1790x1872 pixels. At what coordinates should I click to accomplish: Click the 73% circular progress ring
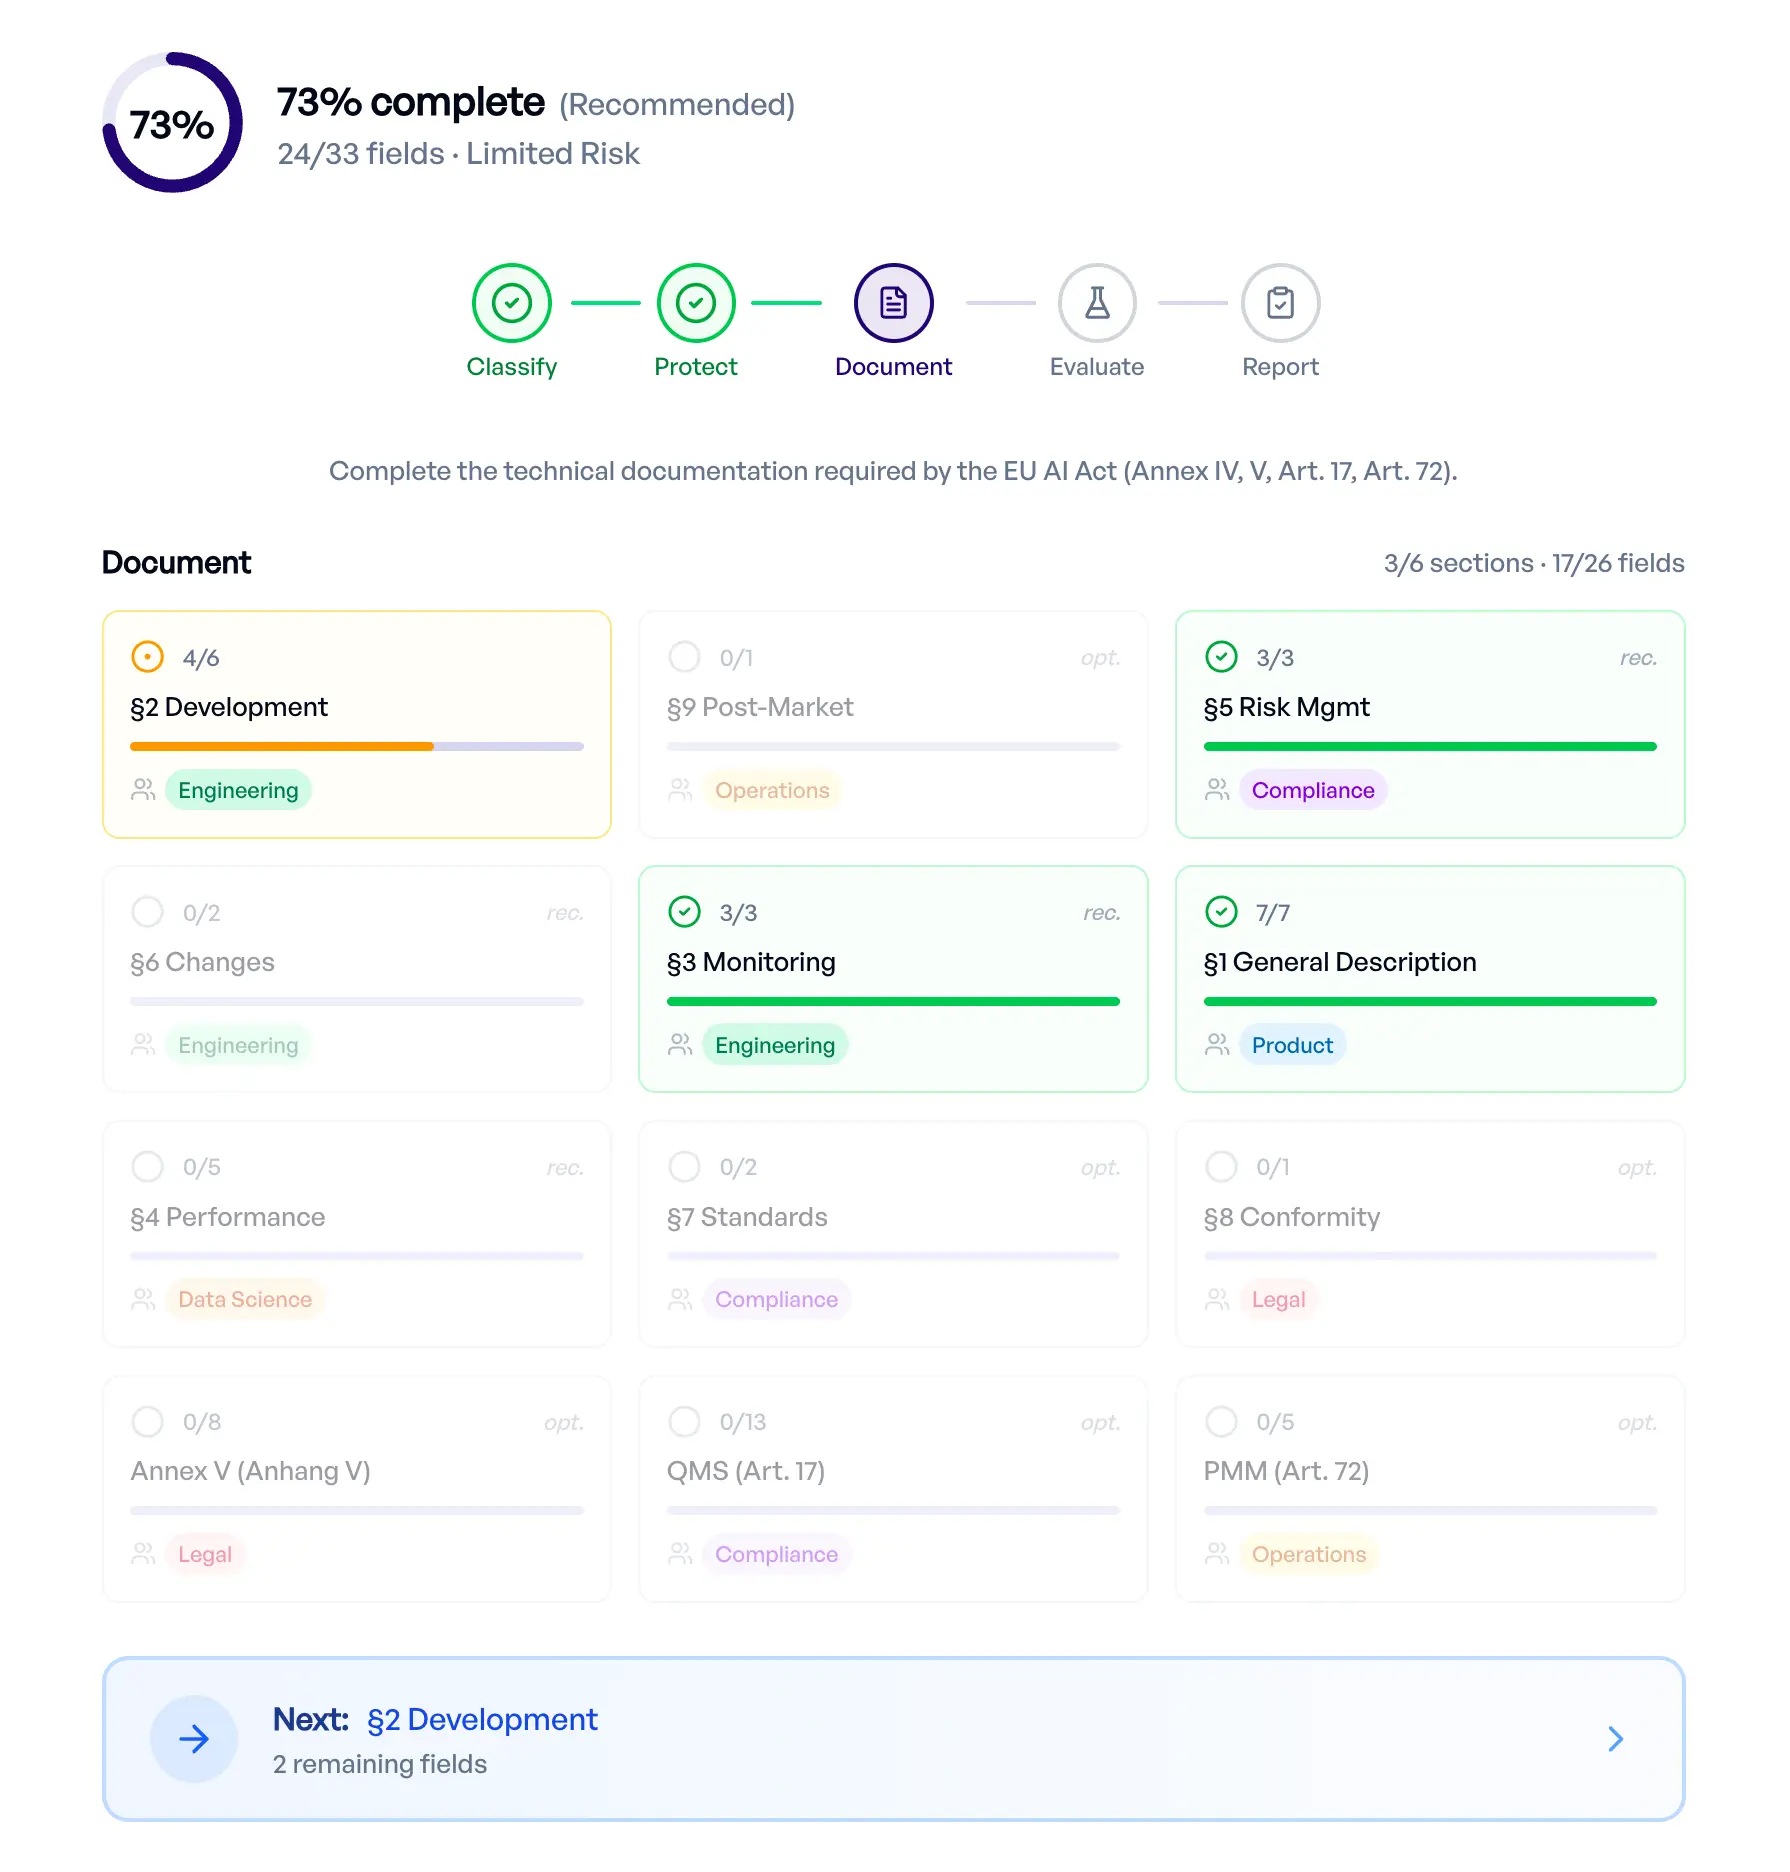click(x=172, y=123)
